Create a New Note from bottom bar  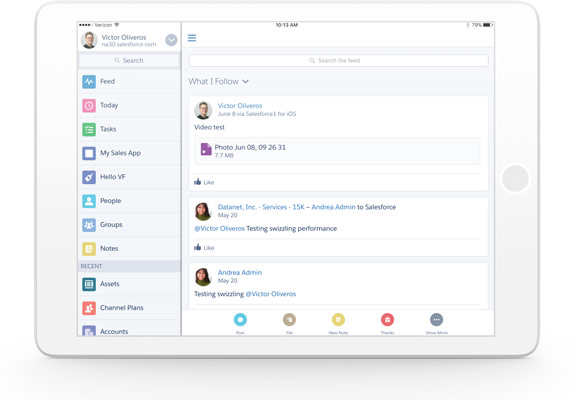click(338, 320)
